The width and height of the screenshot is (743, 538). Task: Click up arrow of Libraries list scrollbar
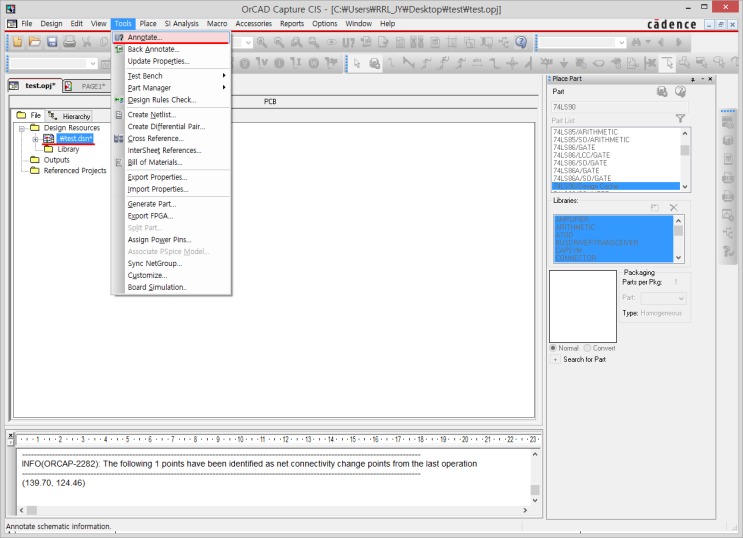coord(678,221)
